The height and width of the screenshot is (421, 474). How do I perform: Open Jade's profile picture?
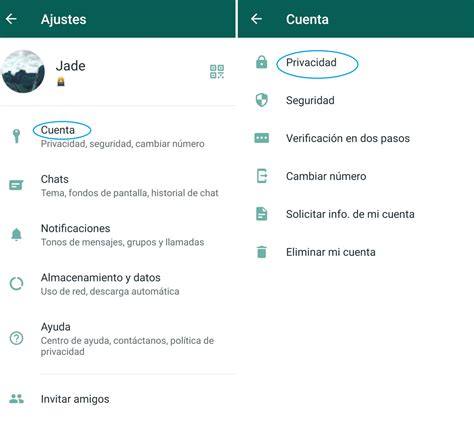coord(23,71)
